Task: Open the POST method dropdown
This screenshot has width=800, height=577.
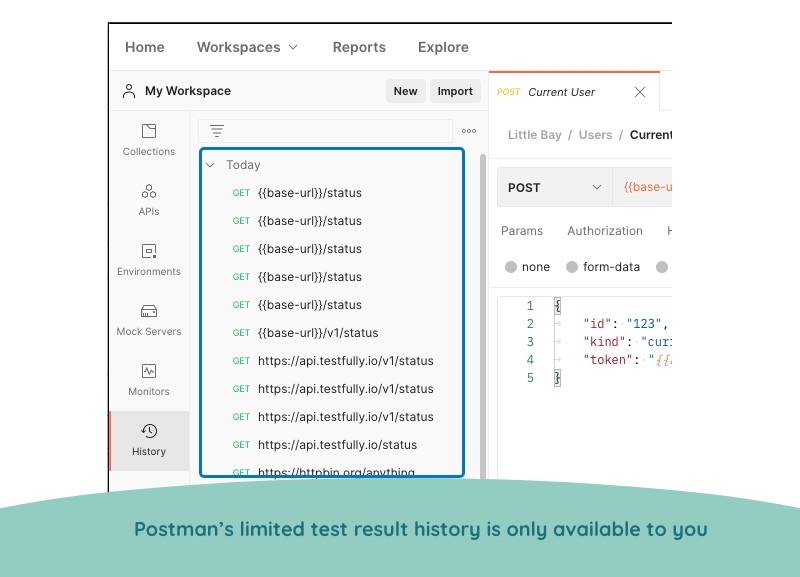Action: click(x=555, y=187)
